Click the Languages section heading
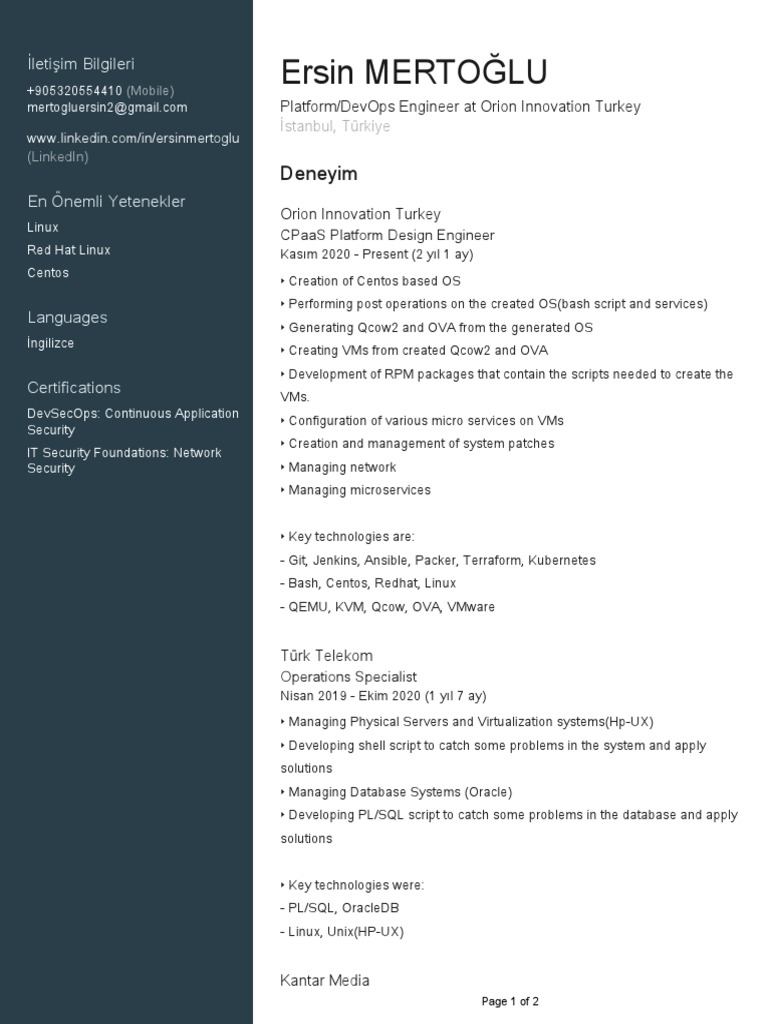Image resolution: width=768 pixels, height=1024 pixels. [67, 318]
